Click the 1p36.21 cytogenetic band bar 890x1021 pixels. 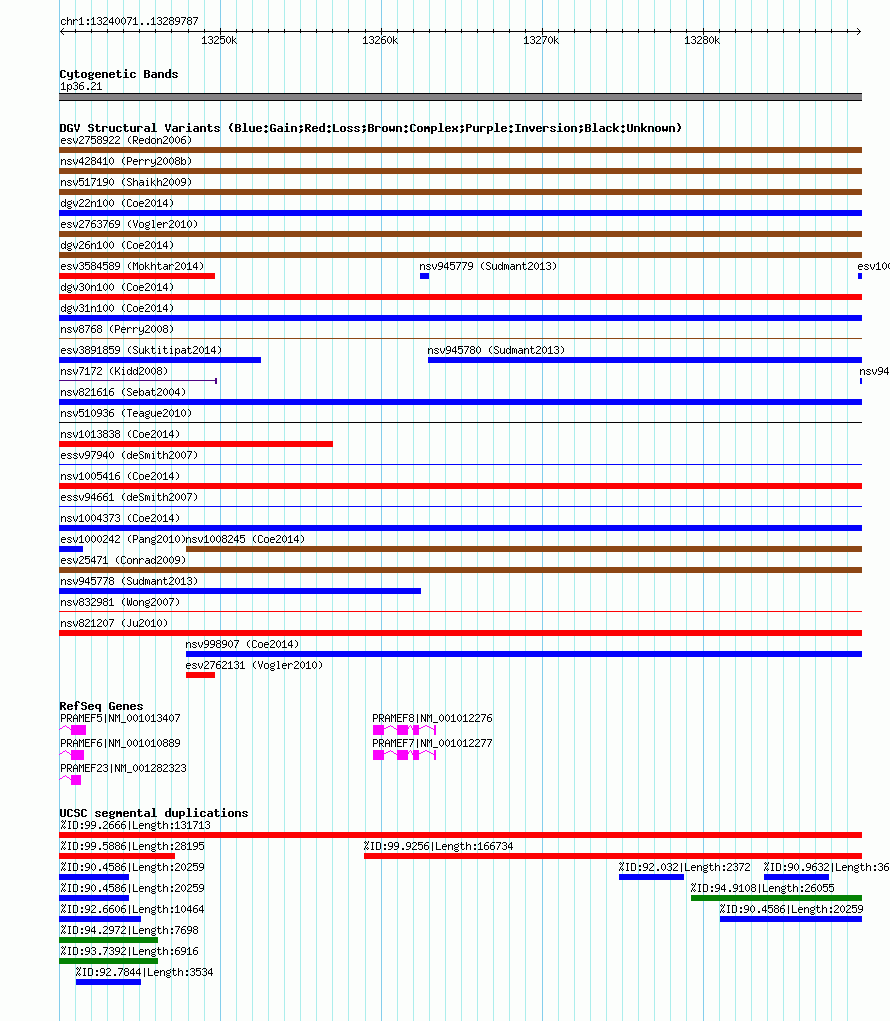[x=460, y=97]
